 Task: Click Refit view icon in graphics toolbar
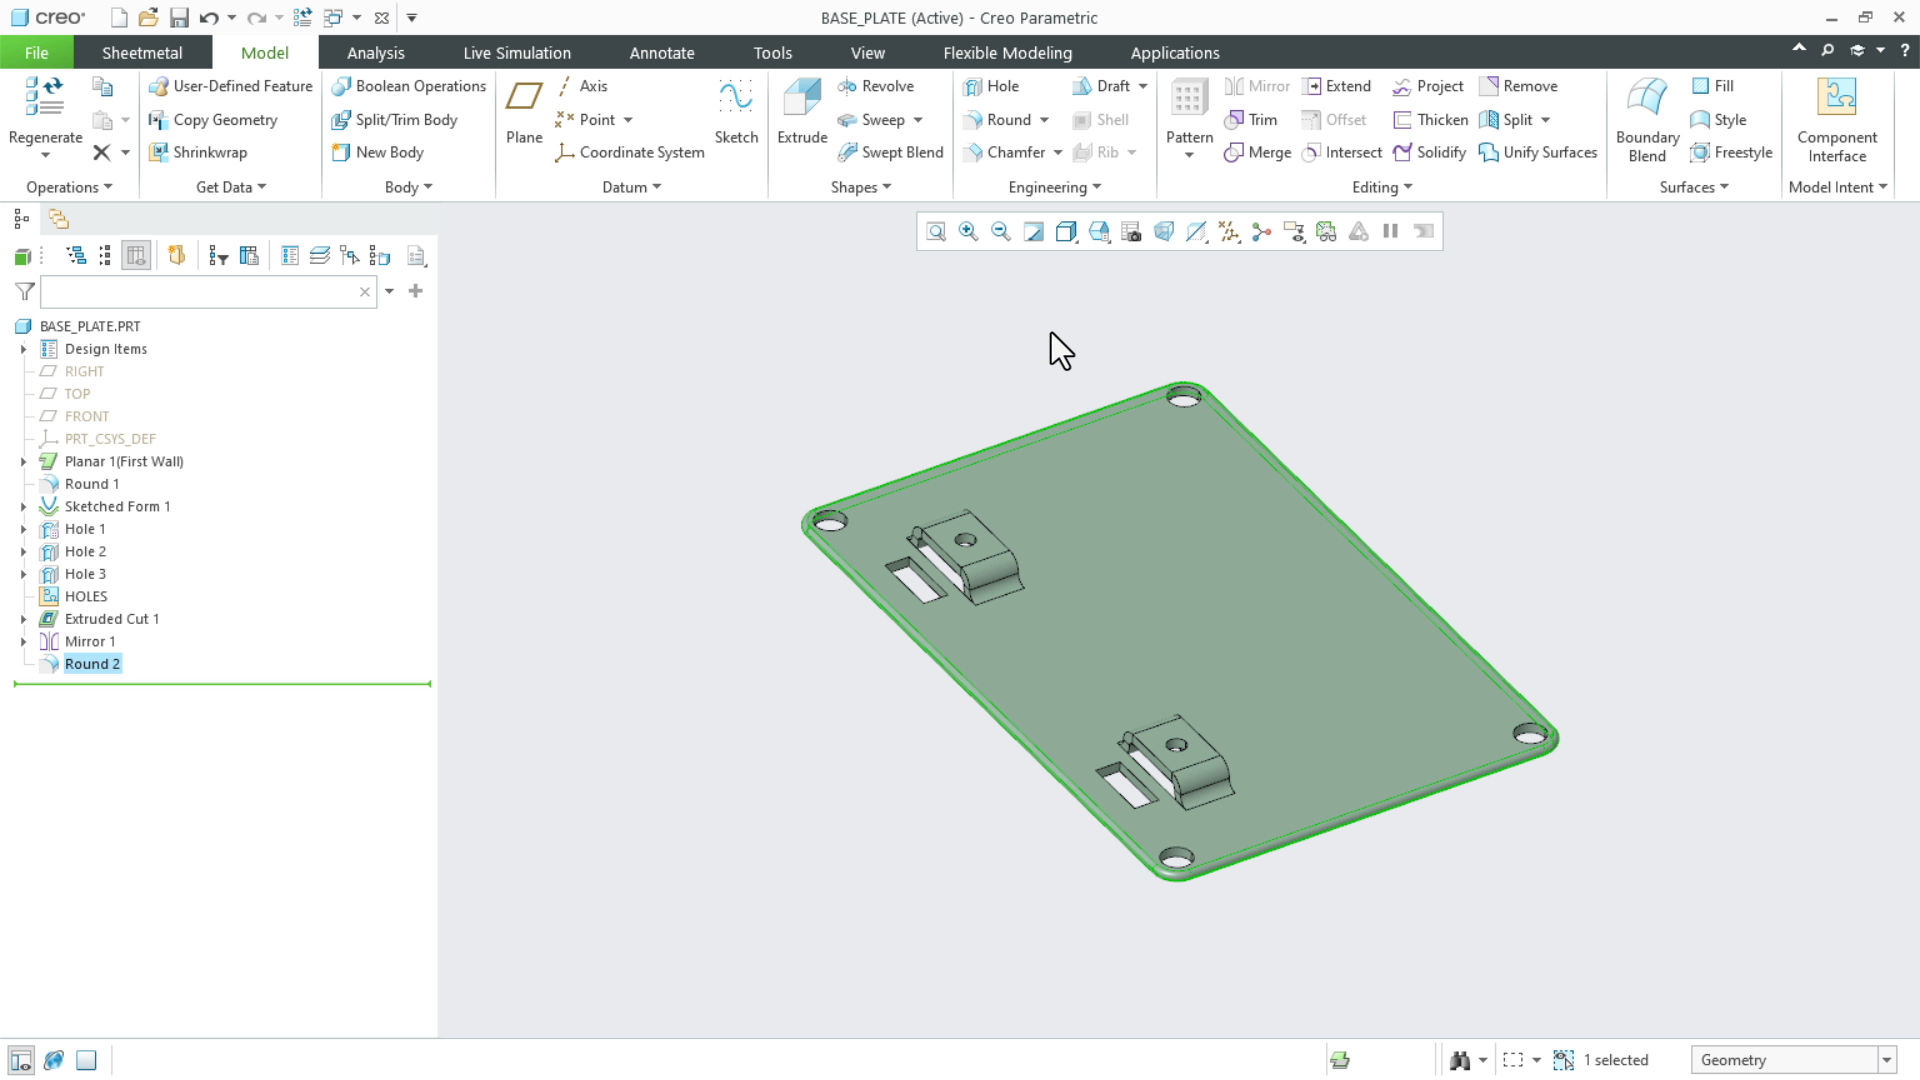(936, 232)
